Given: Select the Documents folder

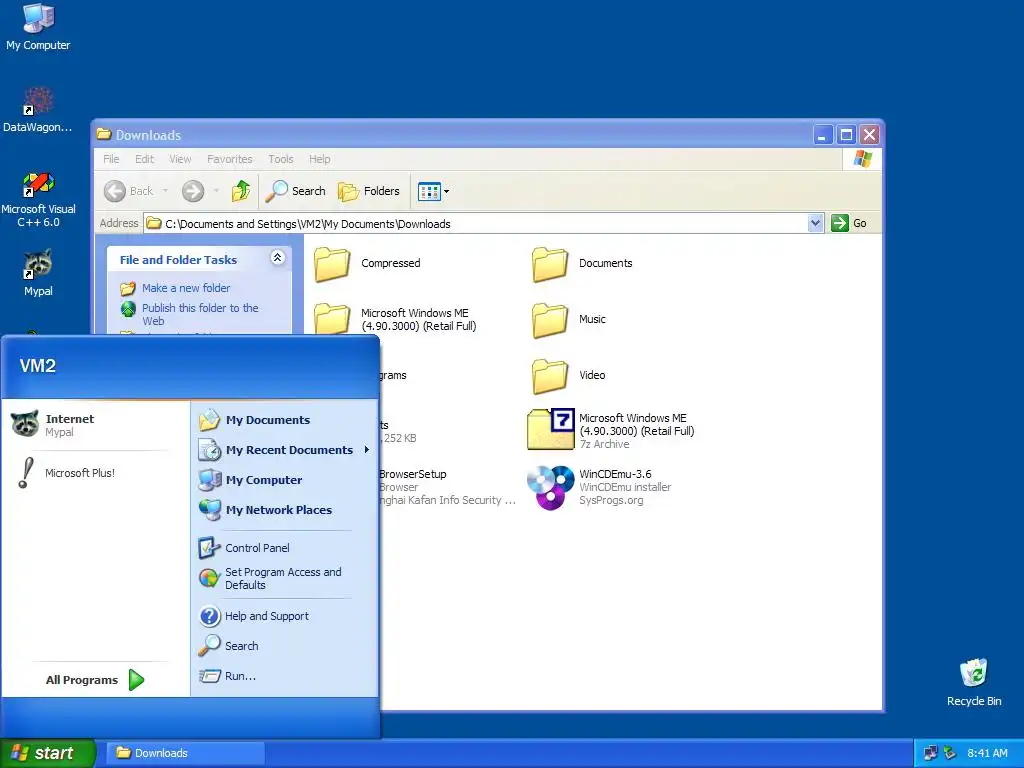Looking at the screenshot, I should pyautogui.click(x=582, y=264).
